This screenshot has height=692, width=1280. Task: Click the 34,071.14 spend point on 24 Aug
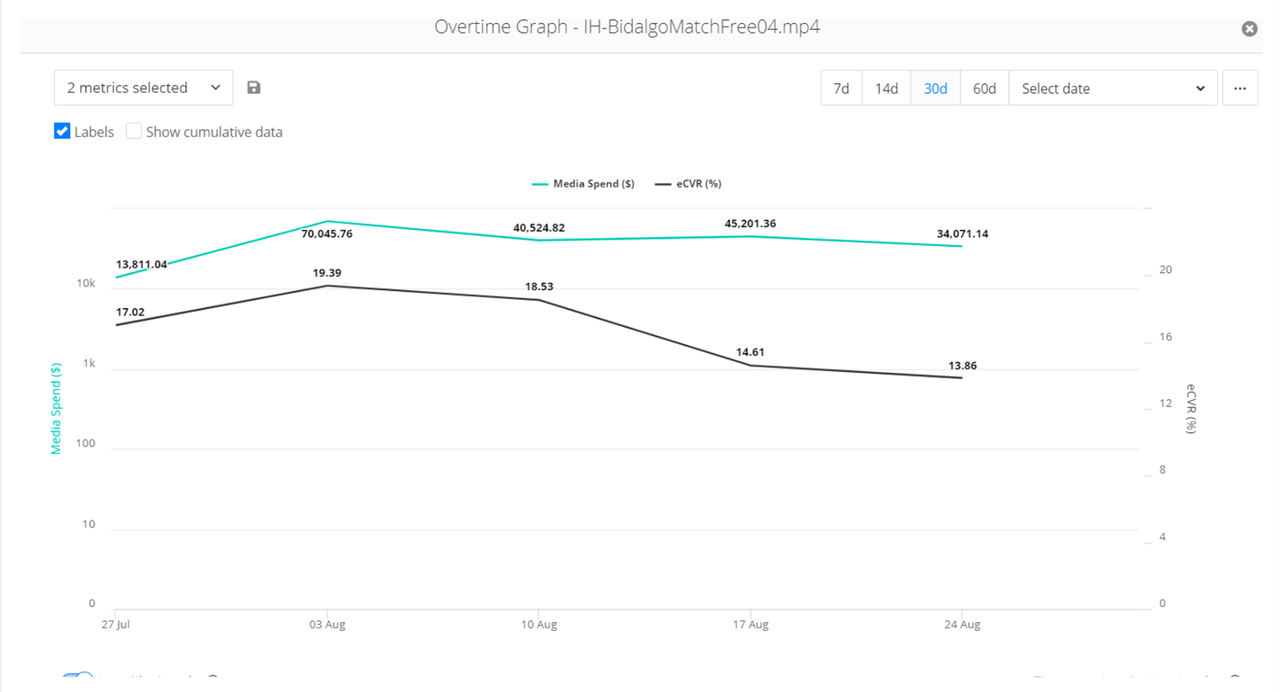961,246
